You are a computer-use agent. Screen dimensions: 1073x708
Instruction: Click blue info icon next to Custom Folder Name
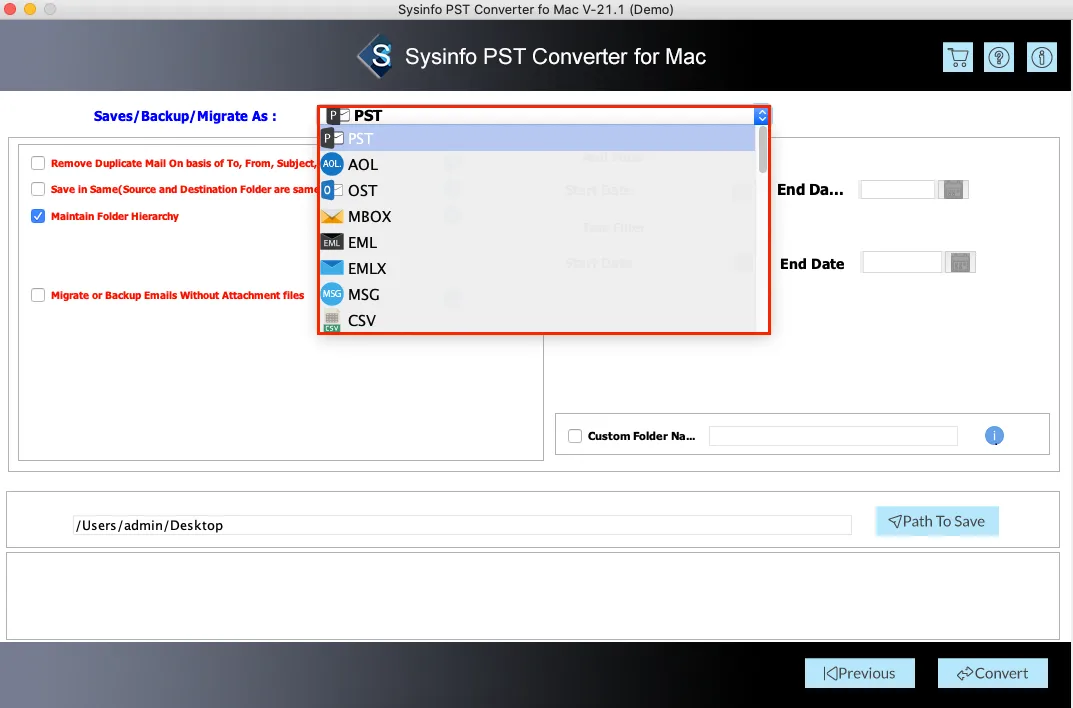tap(994, 435)
